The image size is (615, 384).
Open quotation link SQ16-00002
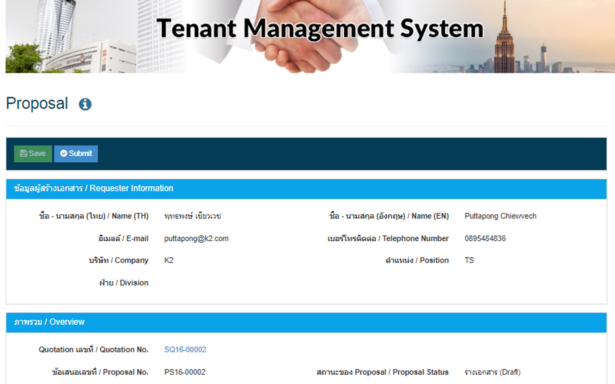185,349
